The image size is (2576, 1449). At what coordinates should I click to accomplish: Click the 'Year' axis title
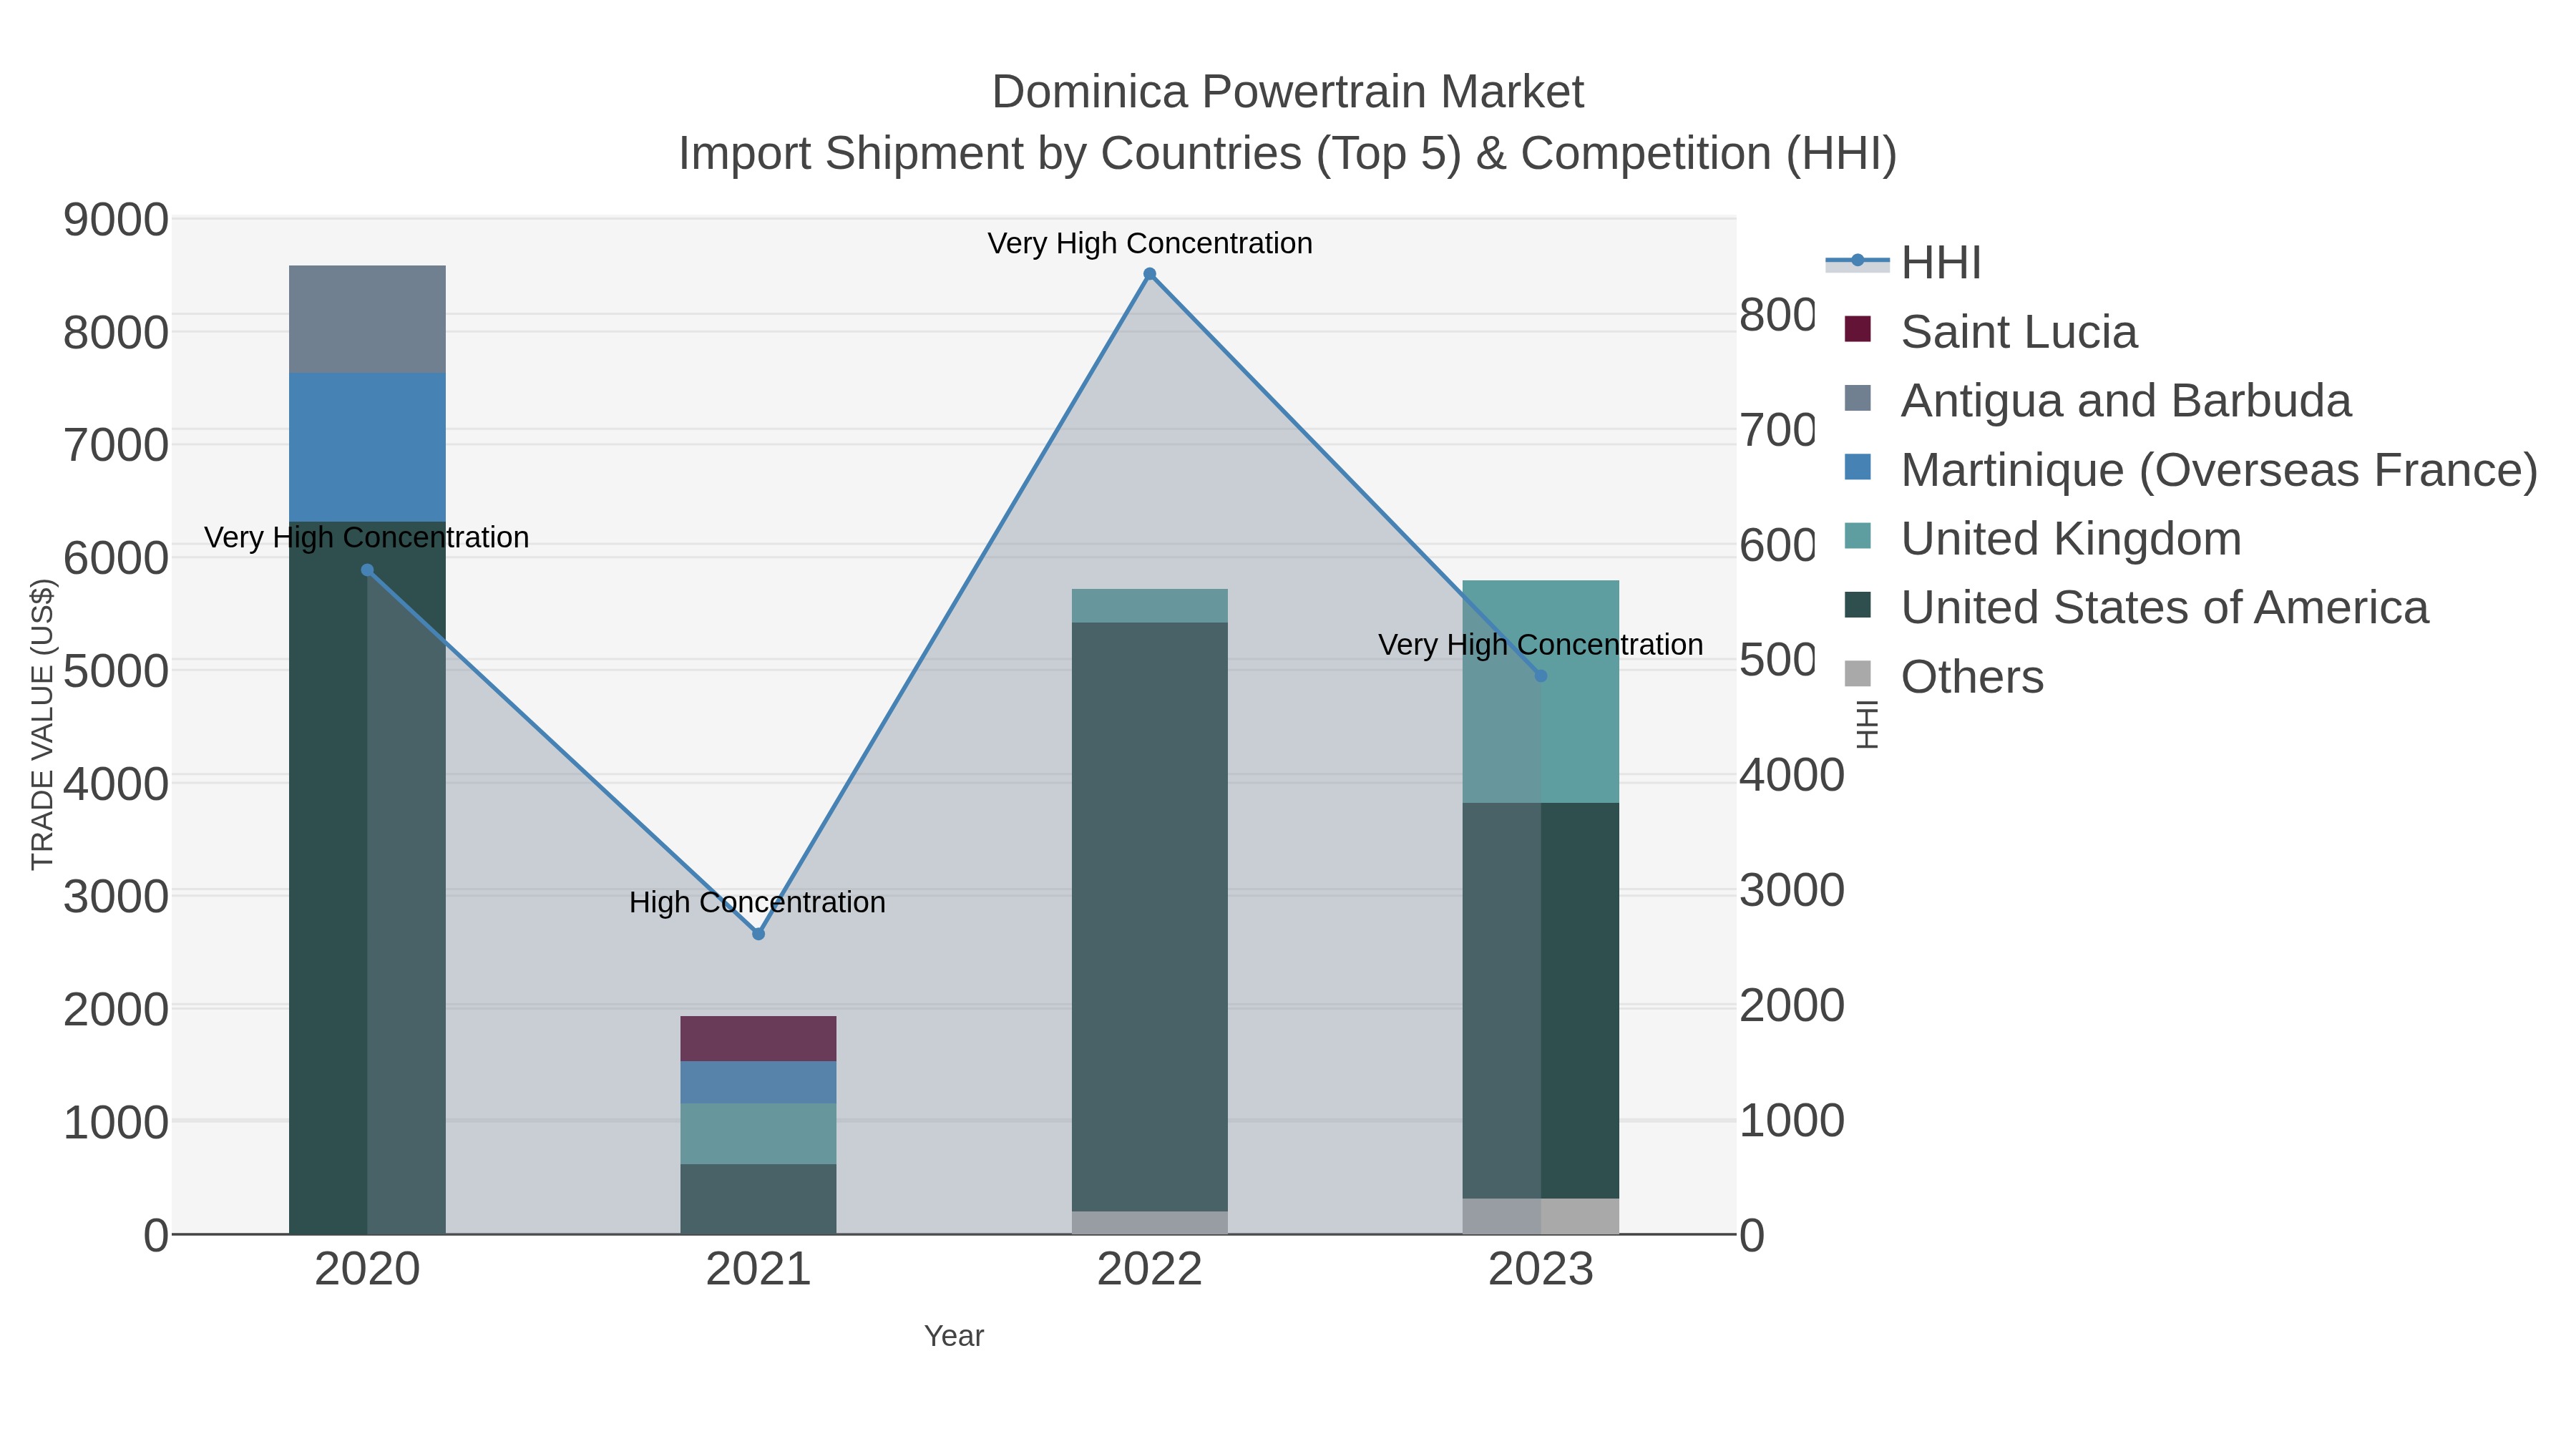pos(954,1336)
